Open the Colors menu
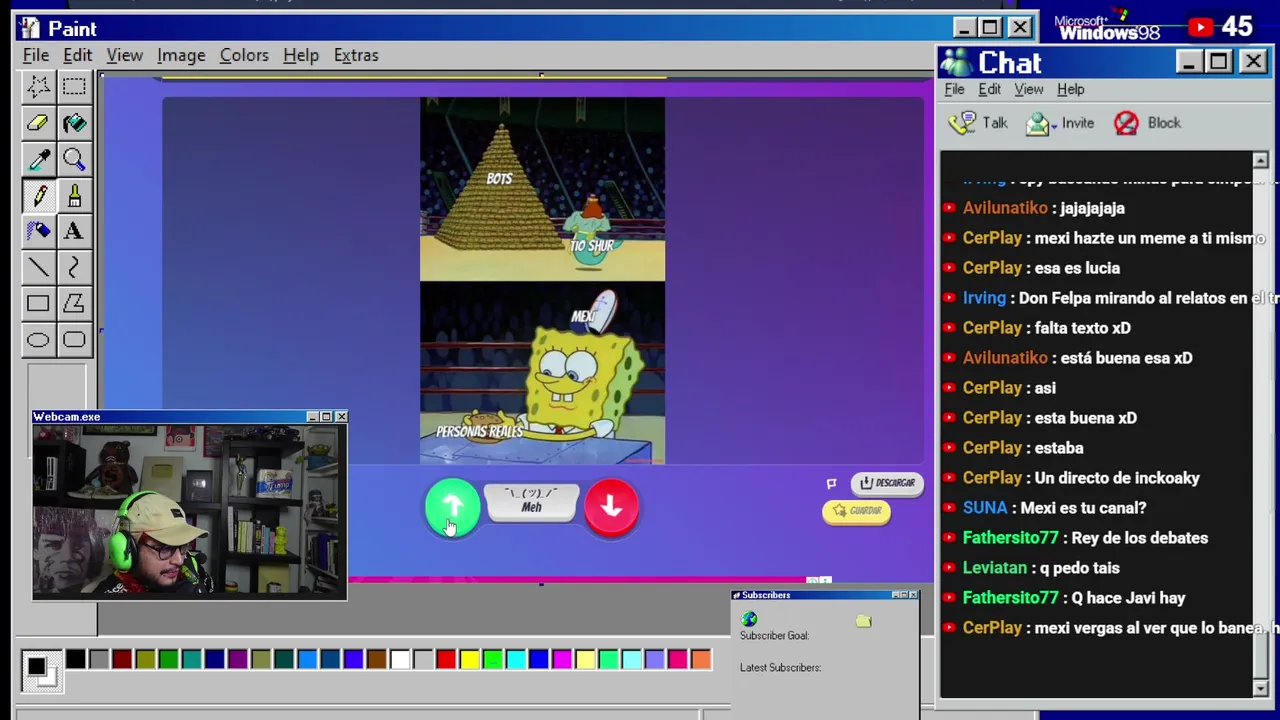 (x=244, y=55)
